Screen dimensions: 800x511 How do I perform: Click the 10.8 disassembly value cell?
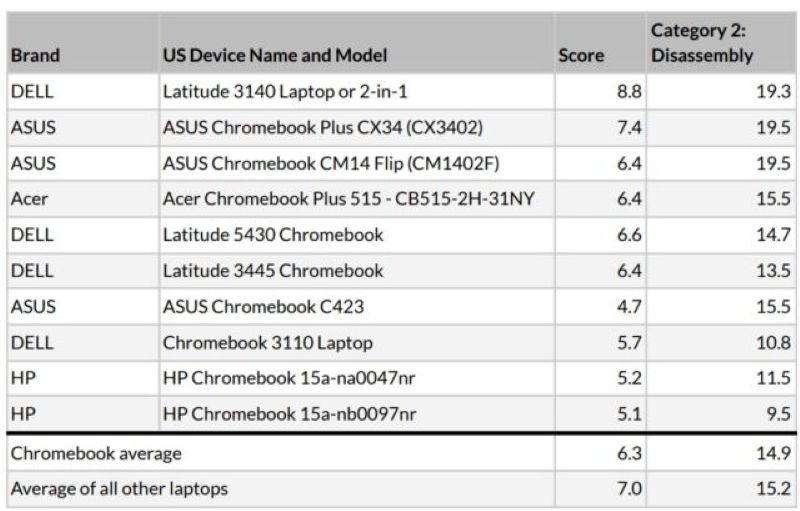[773, 343]
